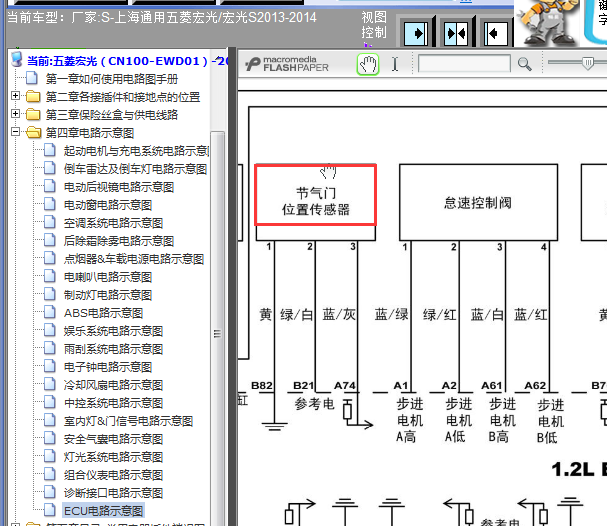Open 点烟器&车载电源电路示意图
This screenshot has width=607, height=526.
[134, 259]
